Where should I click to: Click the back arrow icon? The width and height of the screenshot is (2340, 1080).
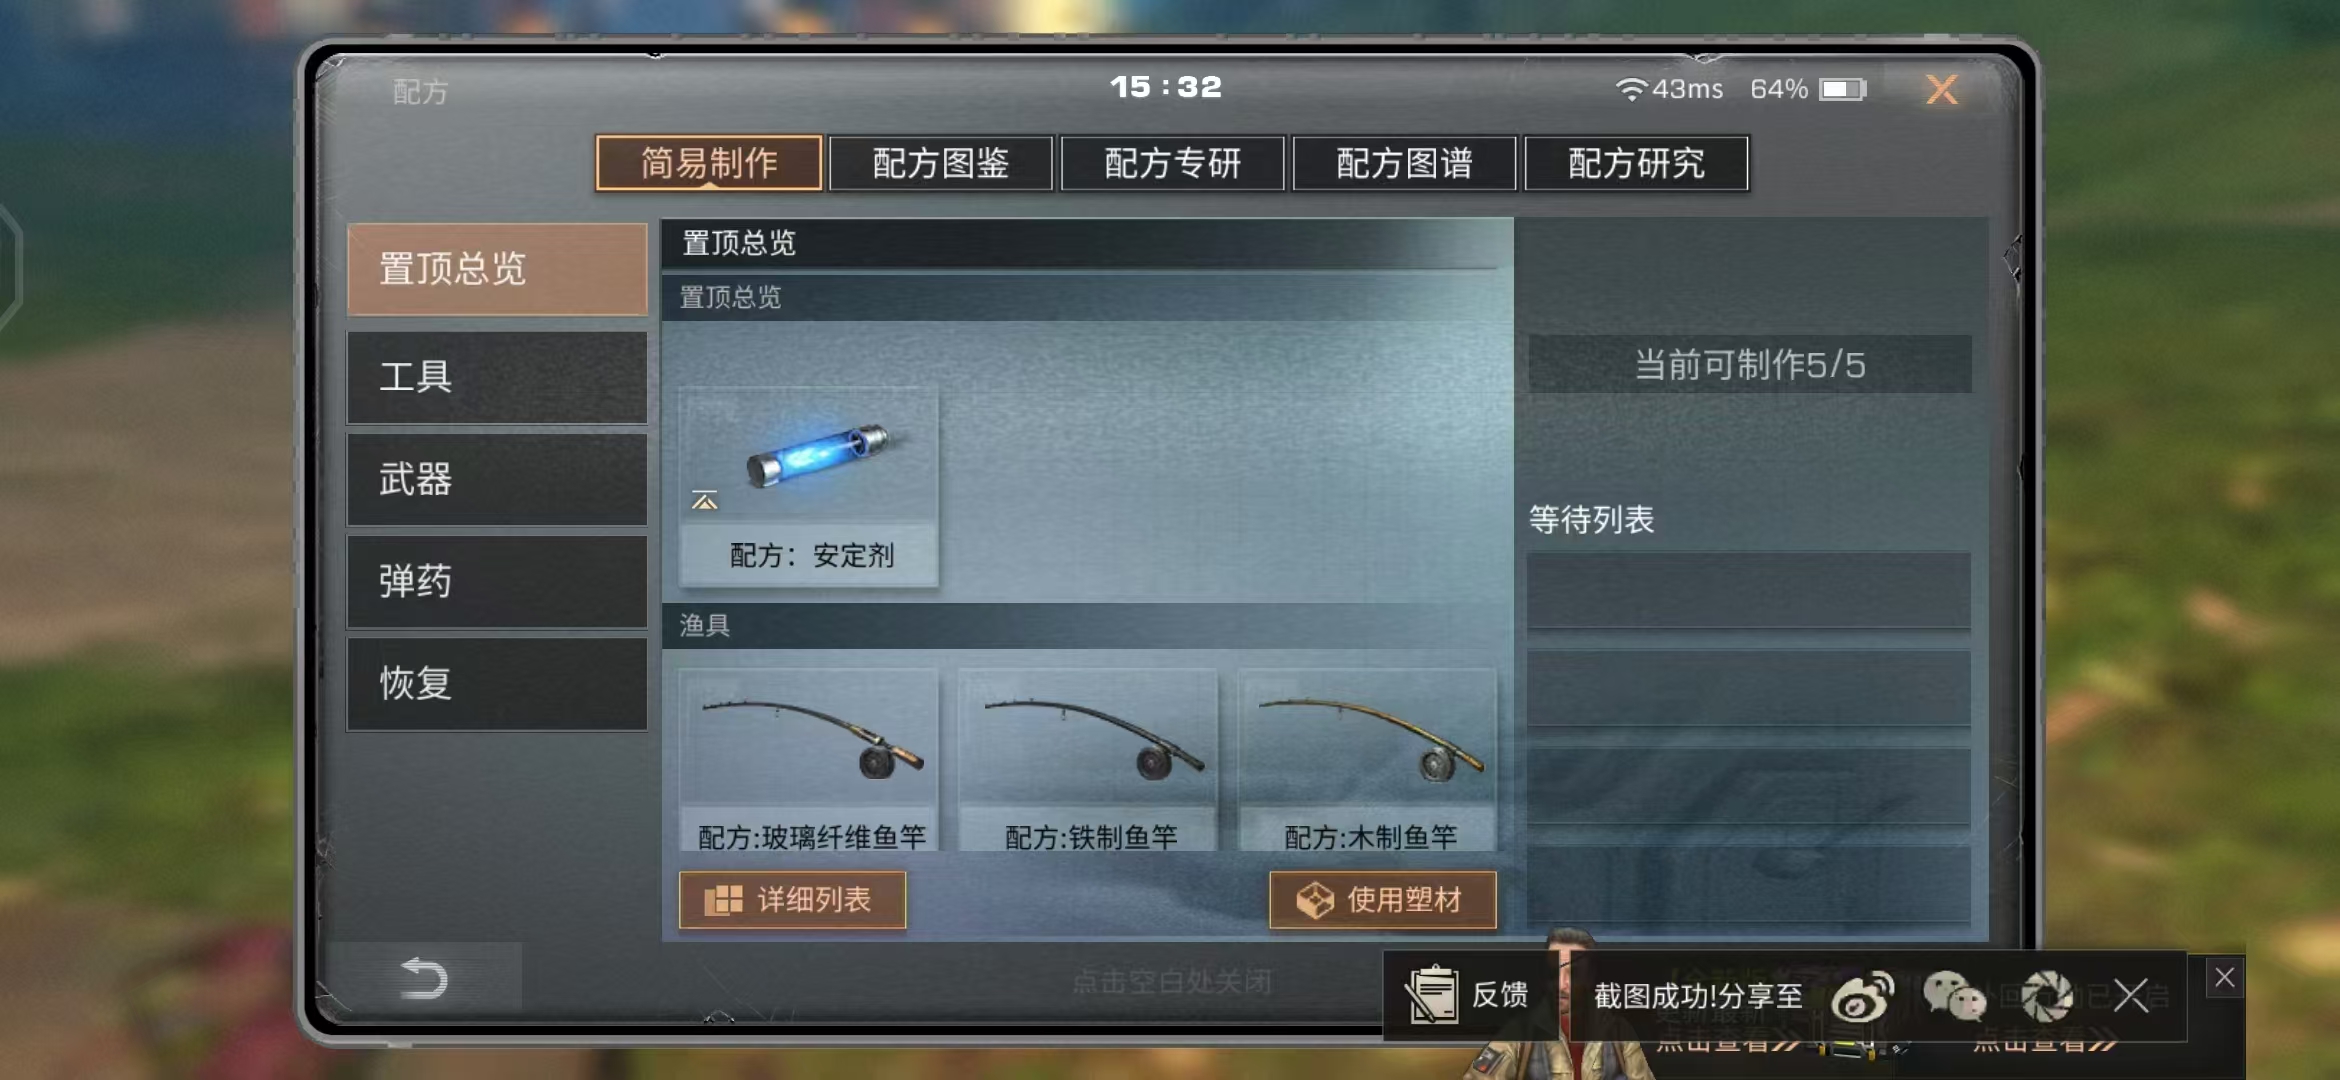(424, 977)
